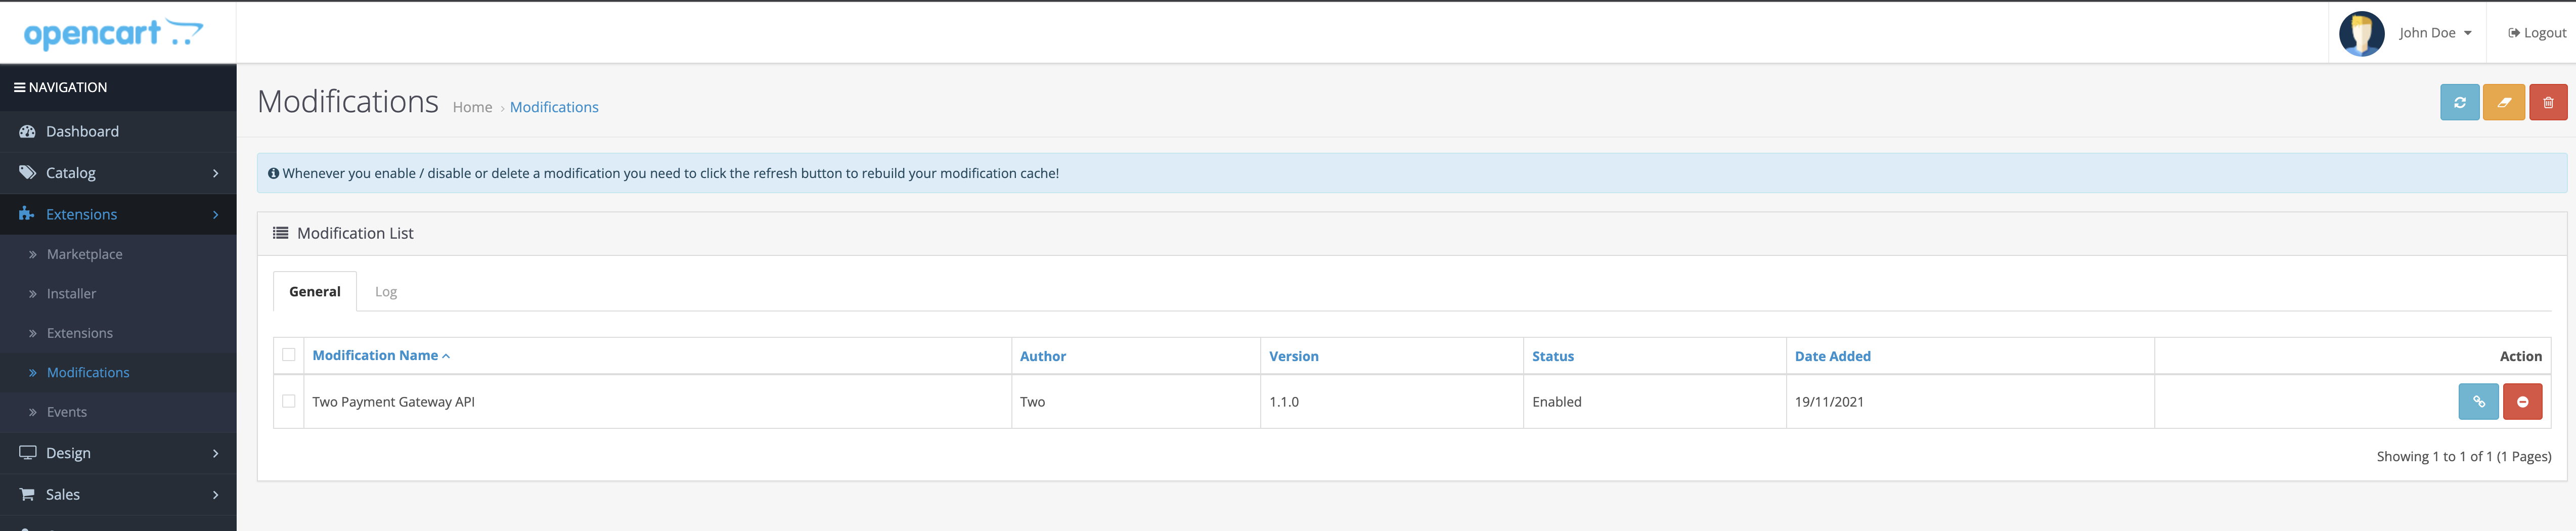Sort table by Version column
The height and width of the screenshot is (531, 2576).
coord(1293,356)
